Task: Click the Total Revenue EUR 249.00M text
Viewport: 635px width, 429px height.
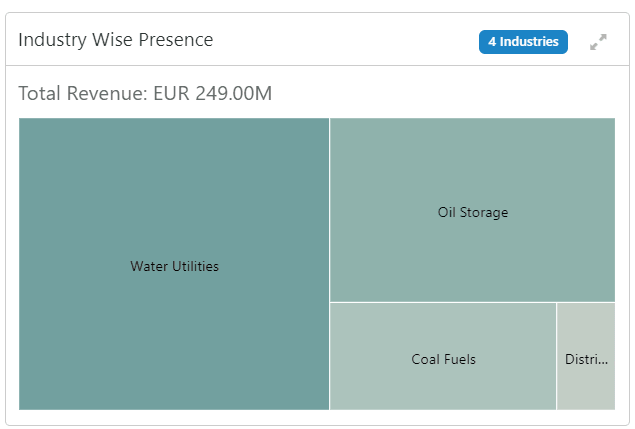Action: coord(145,94)
